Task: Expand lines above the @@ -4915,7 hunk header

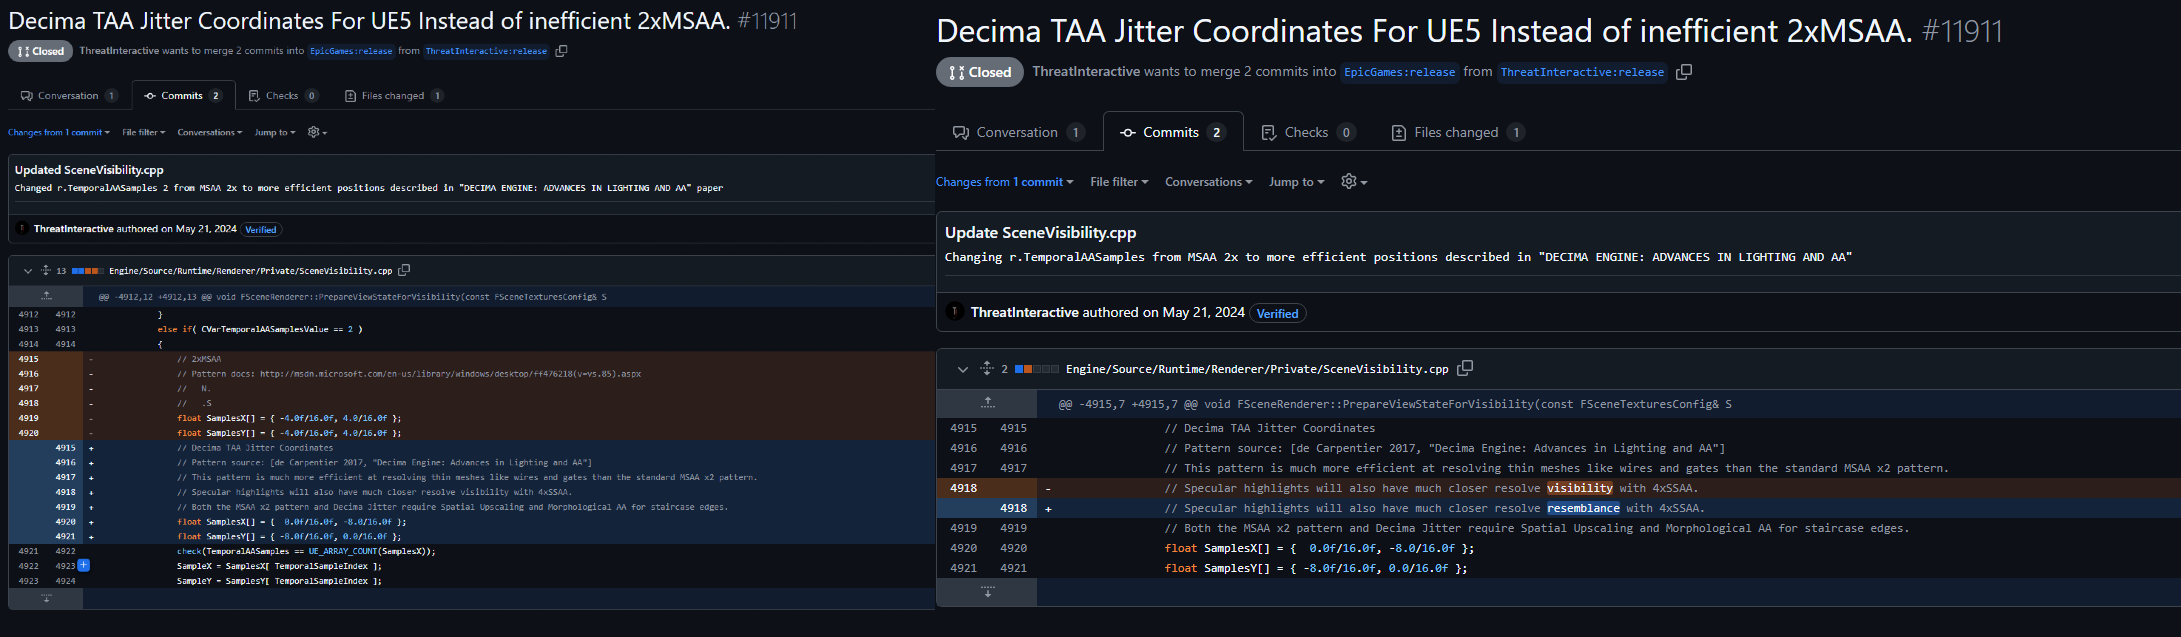Action: point(987,404)
